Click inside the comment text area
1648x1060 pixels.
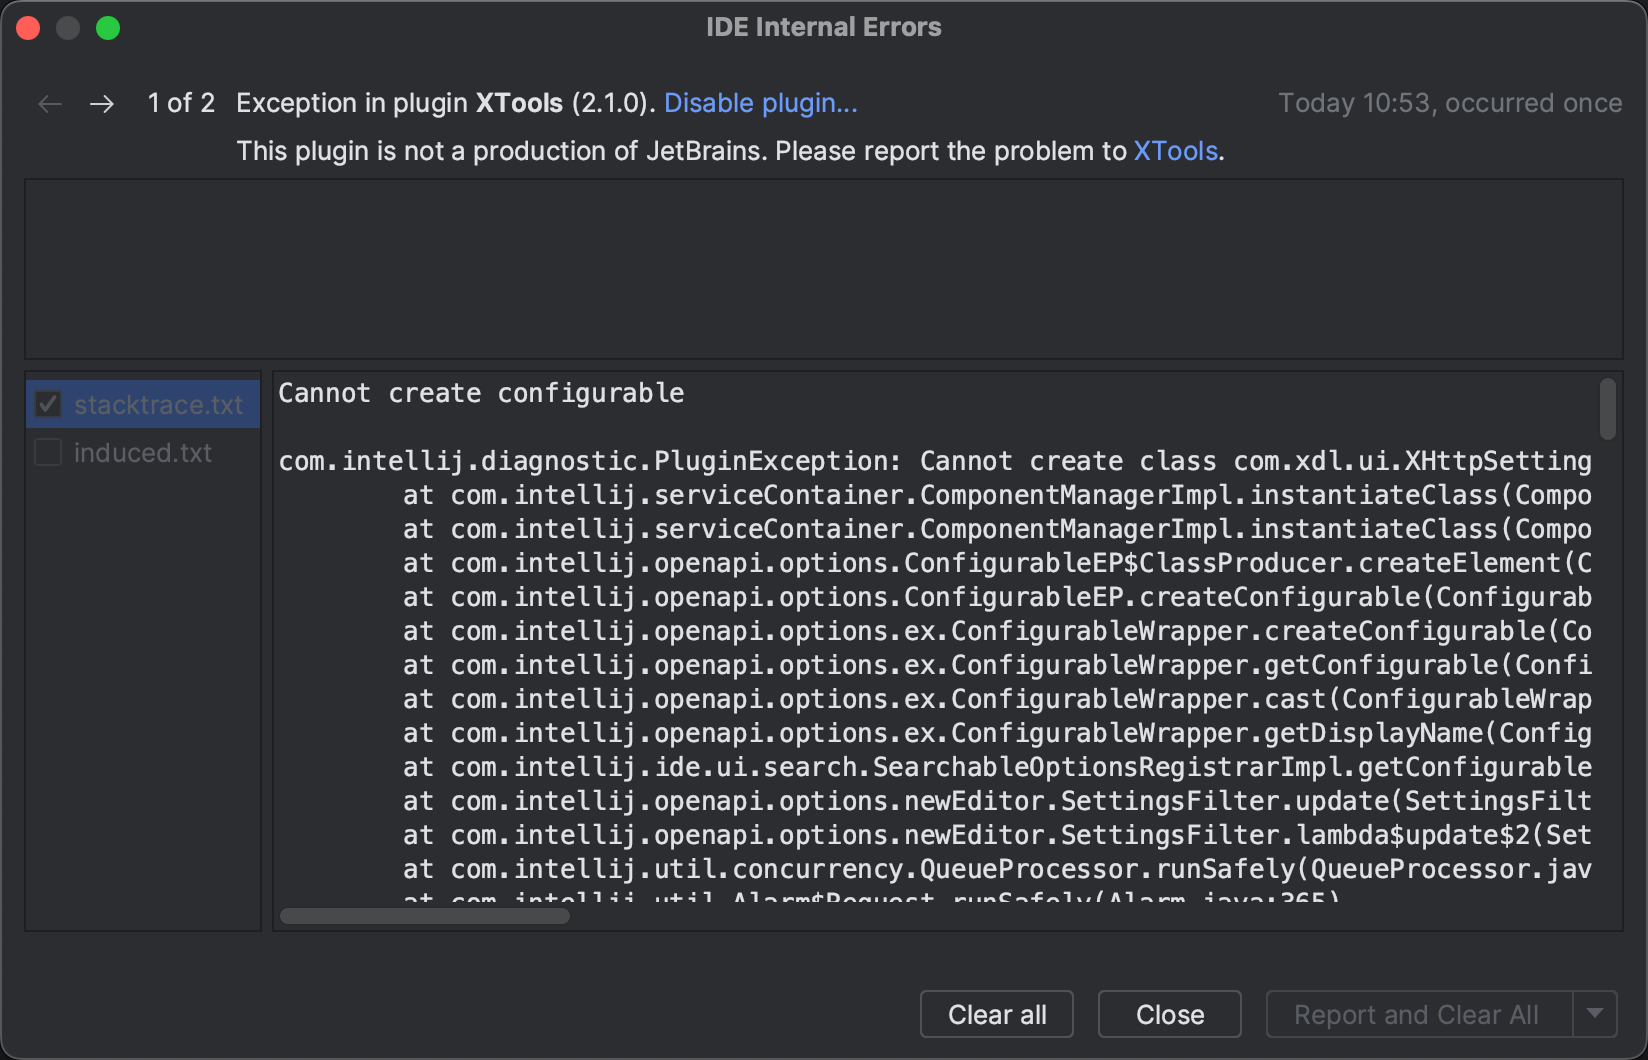tap(822, 268)
